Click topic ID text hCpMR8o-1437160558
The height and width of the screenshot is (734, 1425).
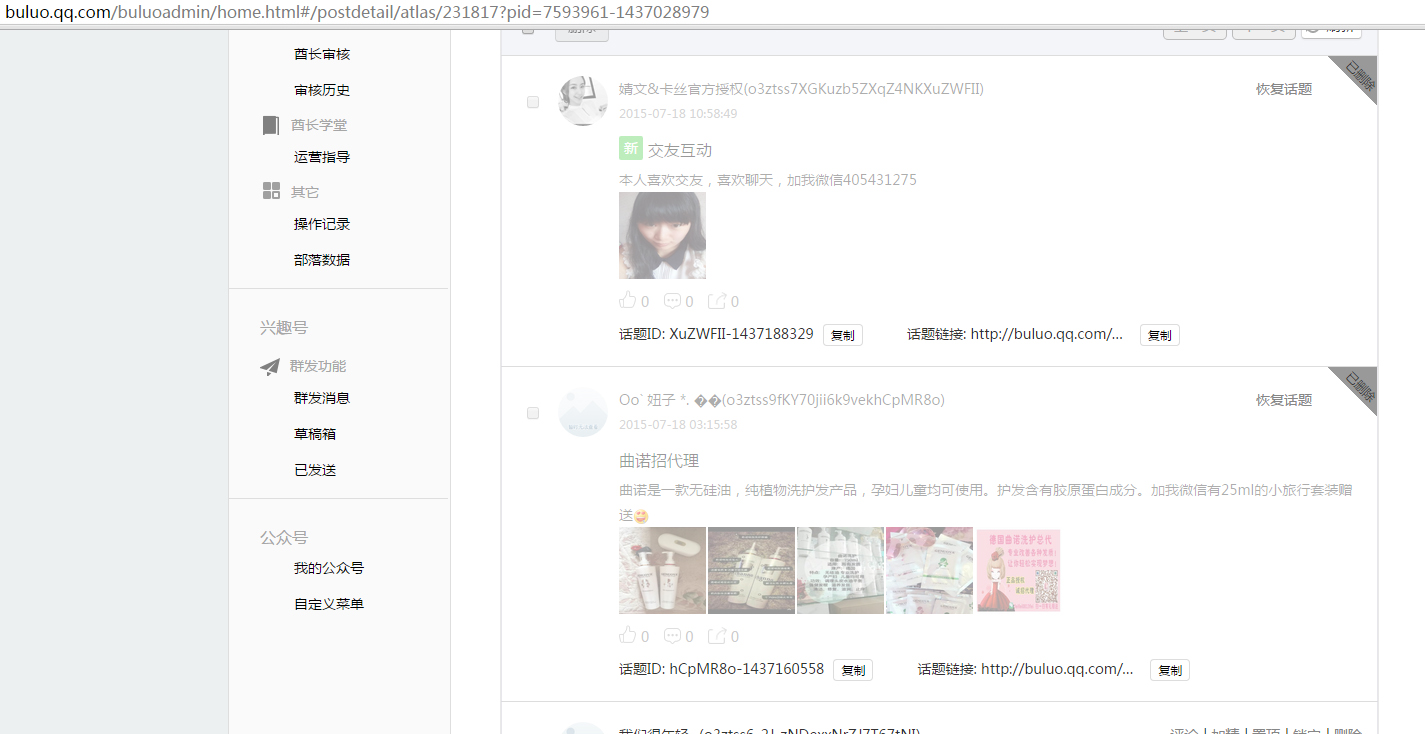746,669
